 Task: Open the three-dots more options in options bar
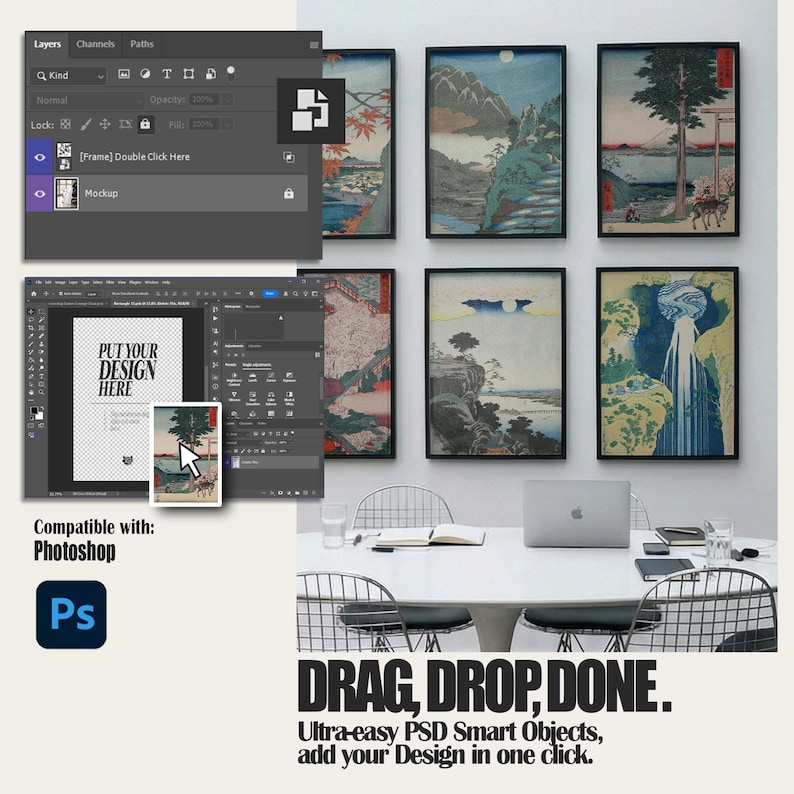[x=238, y=293]
